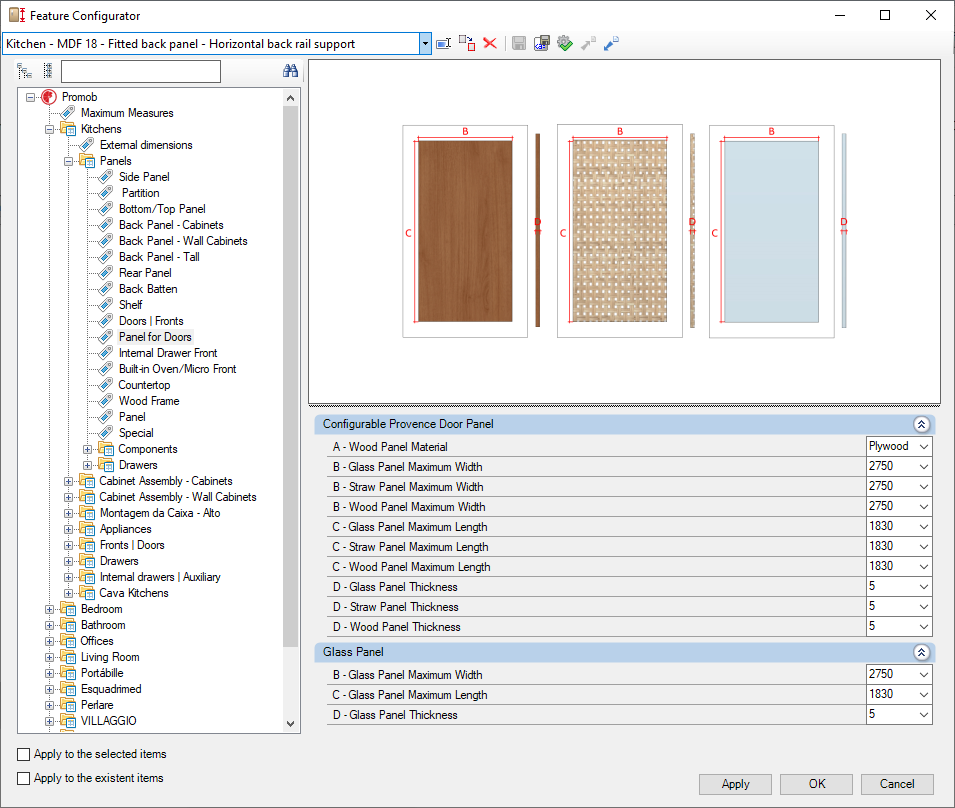Click the glass panel preview image
This screenshot has height=808, width=955.
pyautogui.click(x=772, y=231)
